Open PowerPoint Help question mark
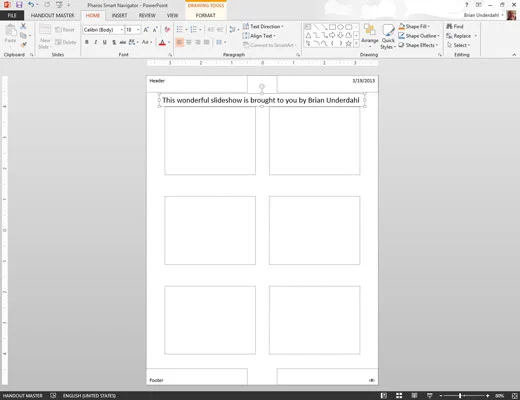 tap(467, 5)
